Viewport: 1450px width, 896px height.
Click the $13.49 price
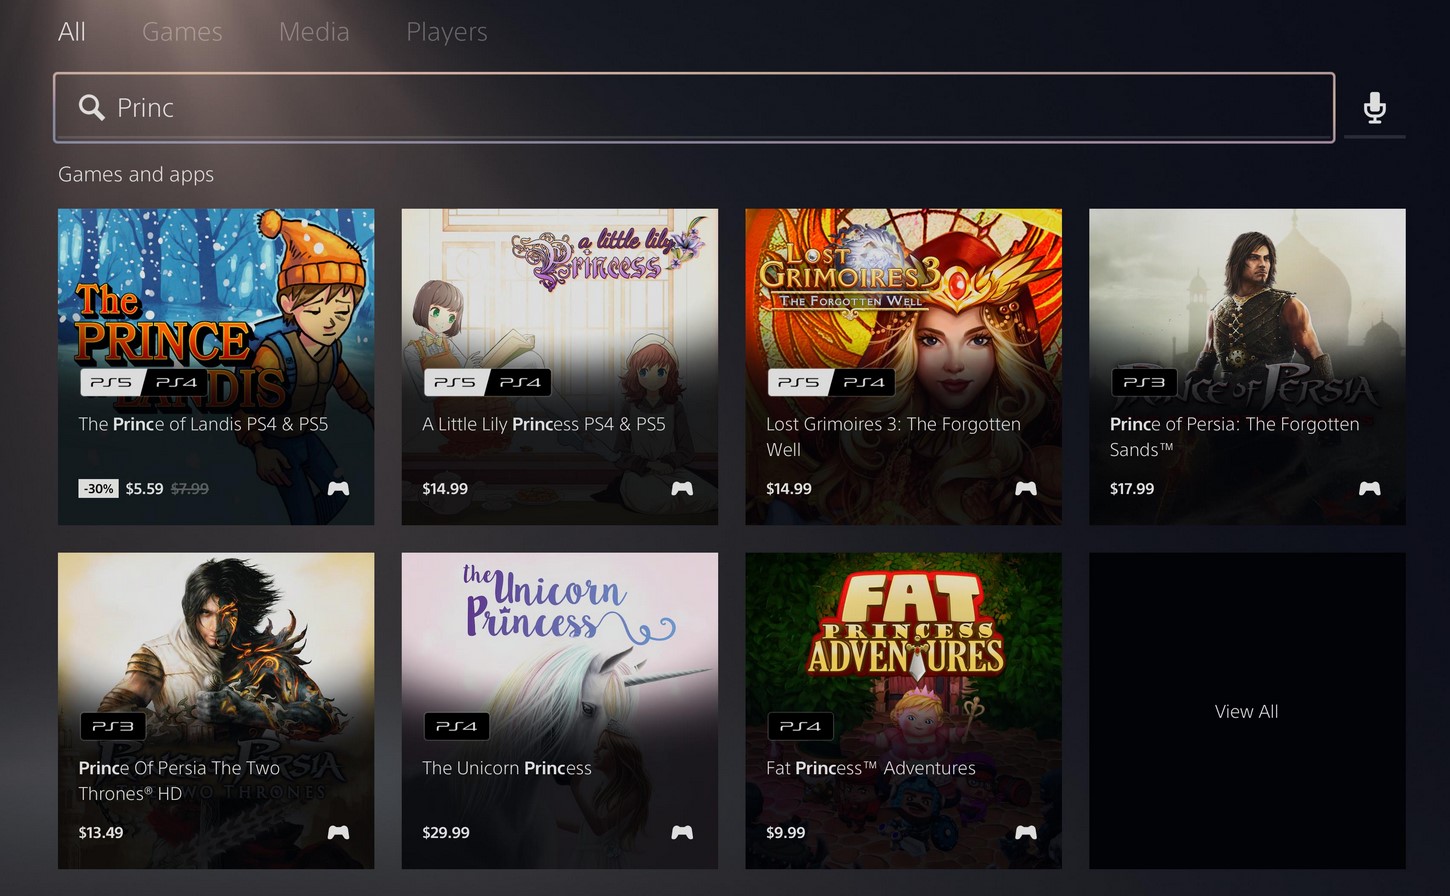[x=101, y=833]
